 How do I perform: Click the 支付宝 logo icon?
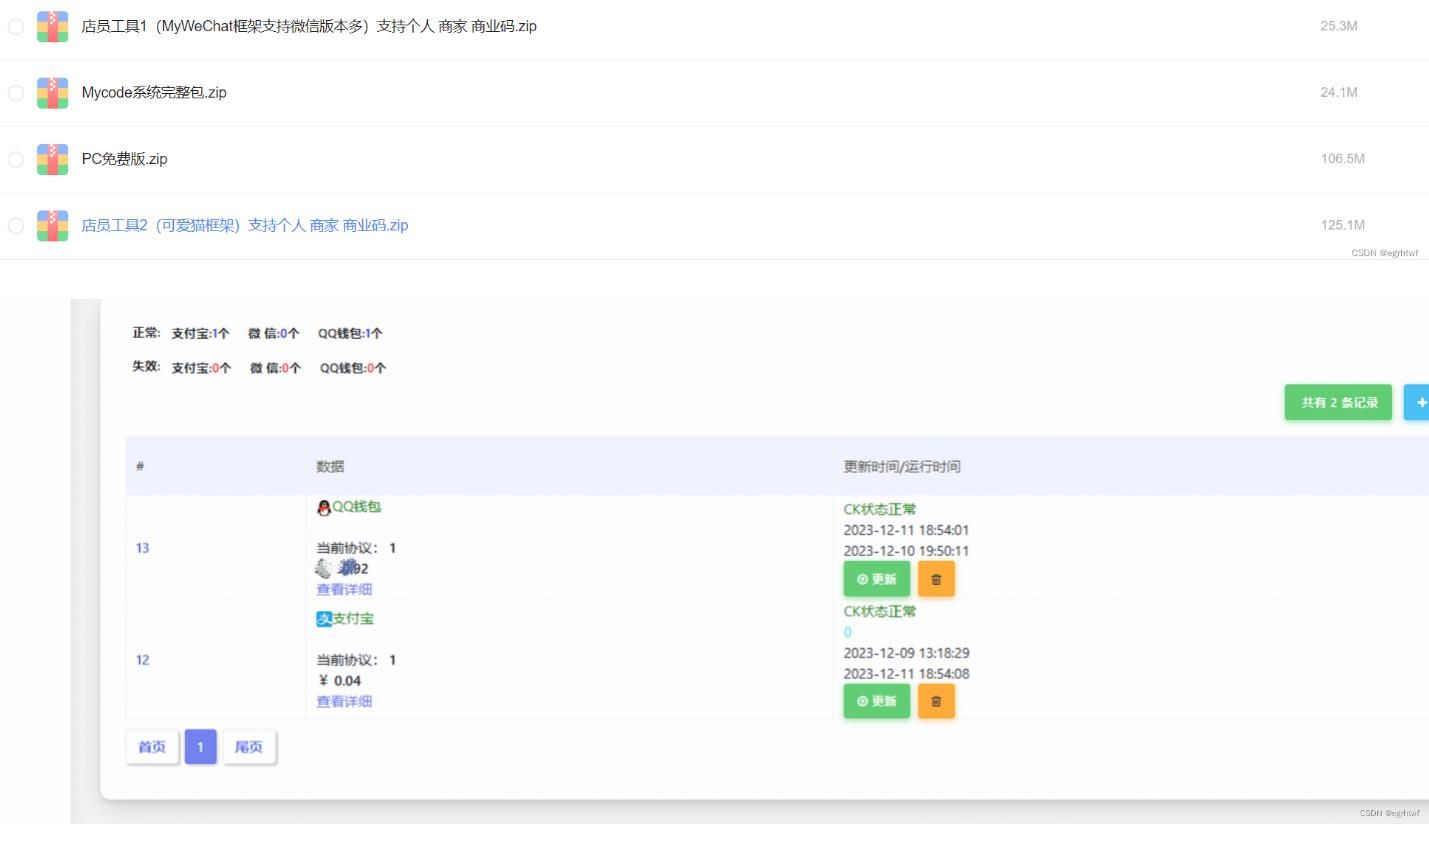tap(323, 619)
